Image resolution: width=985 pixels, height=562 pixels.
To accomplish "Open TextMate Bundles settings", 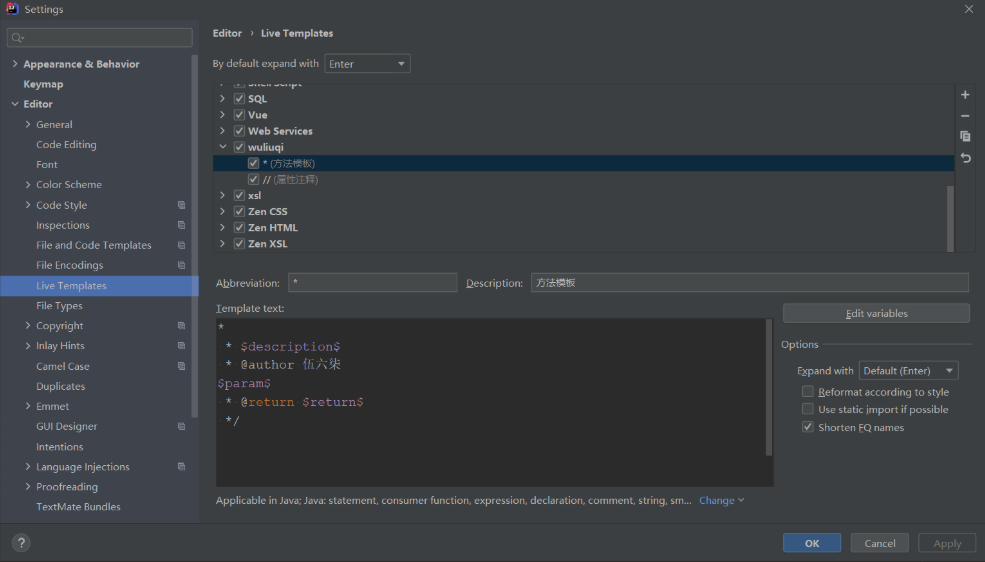I will click(x=78, y=507).
